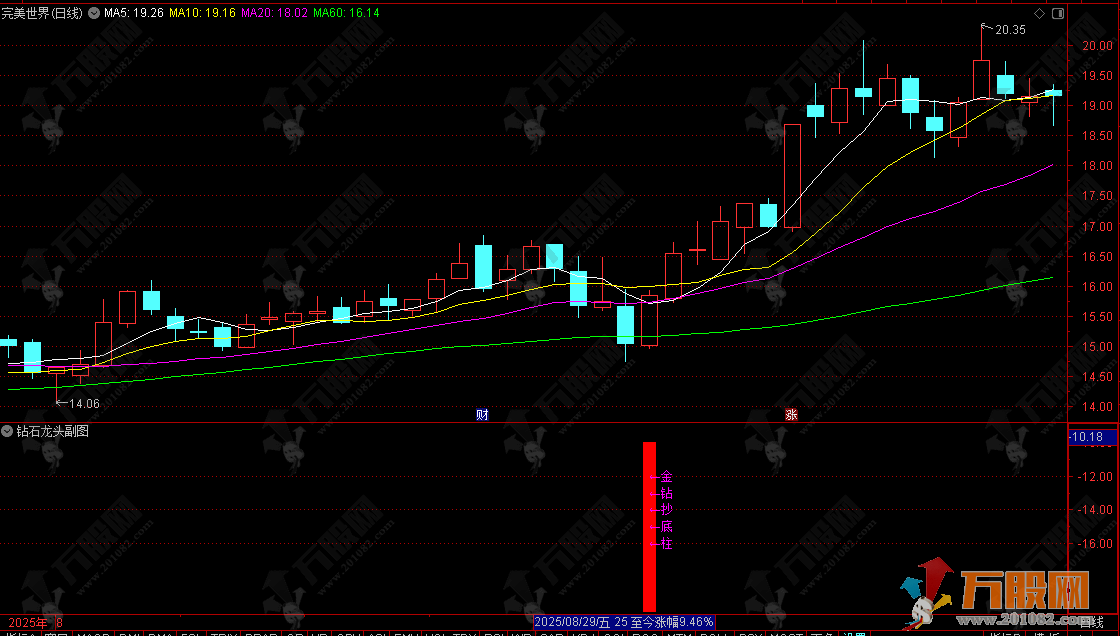This screenshot has height=636, width=1120.
Task: Click the 底 label beside red bar
Action: [666, 527]
